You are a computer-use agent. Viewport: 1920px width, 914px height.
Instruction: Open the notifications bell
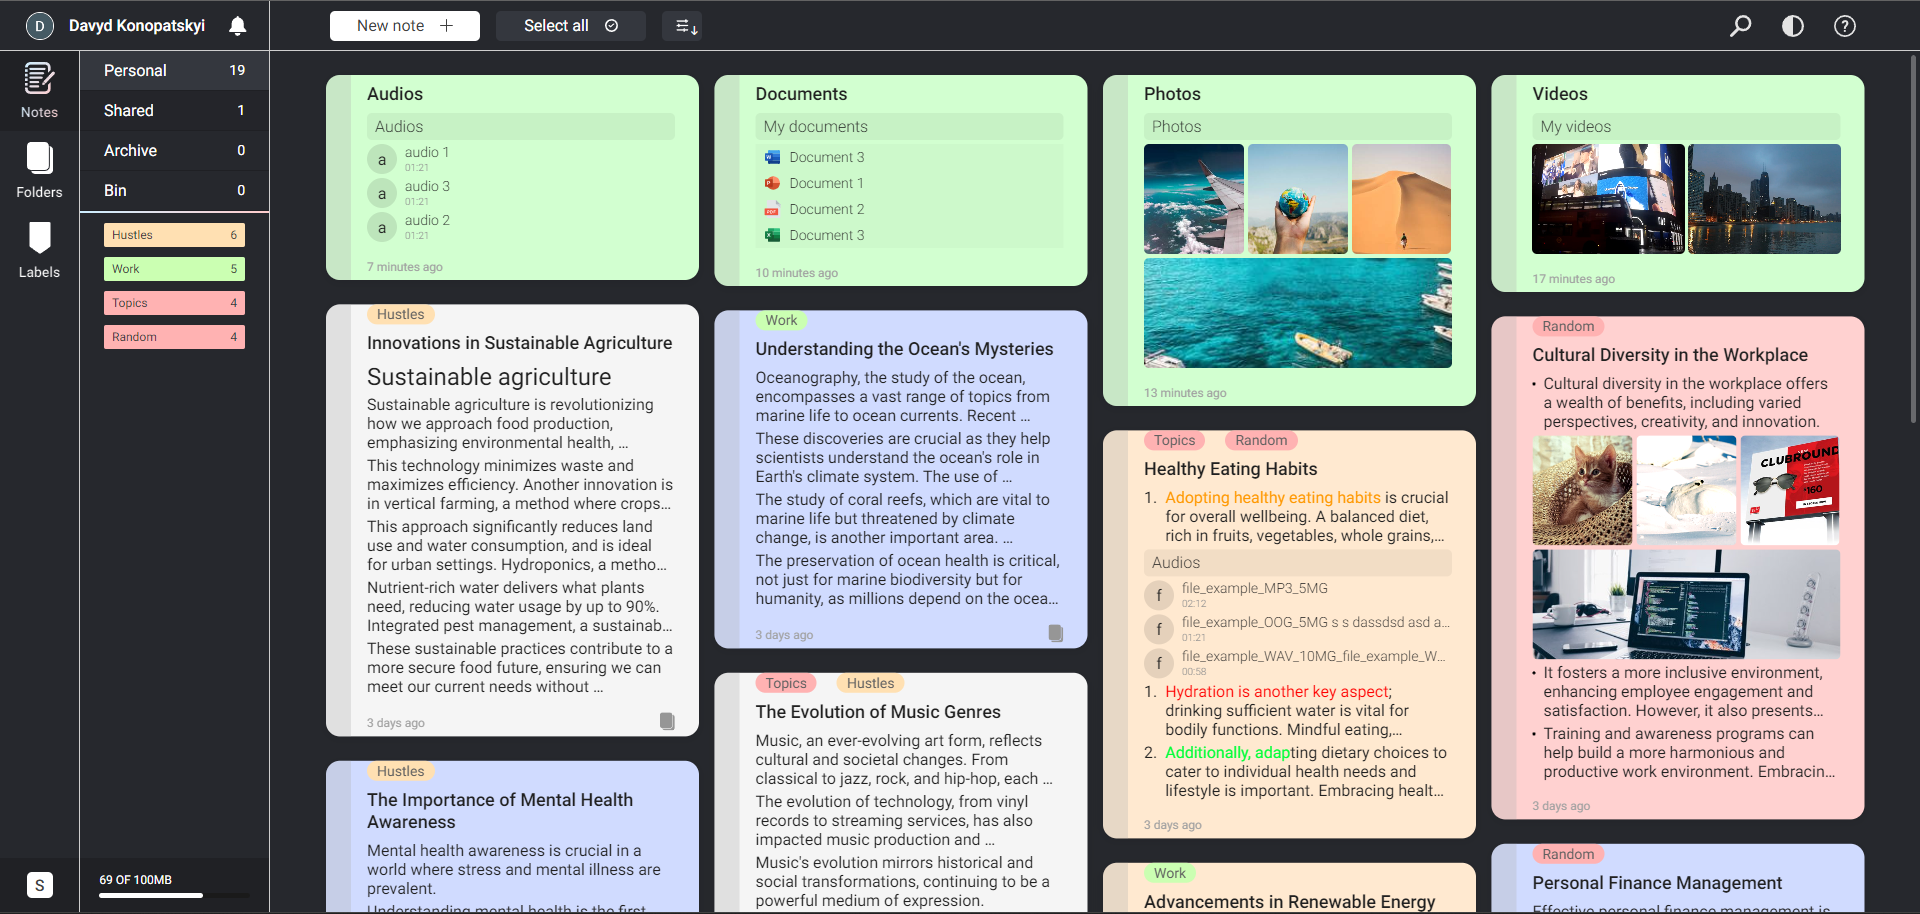[x=237, y=26]
